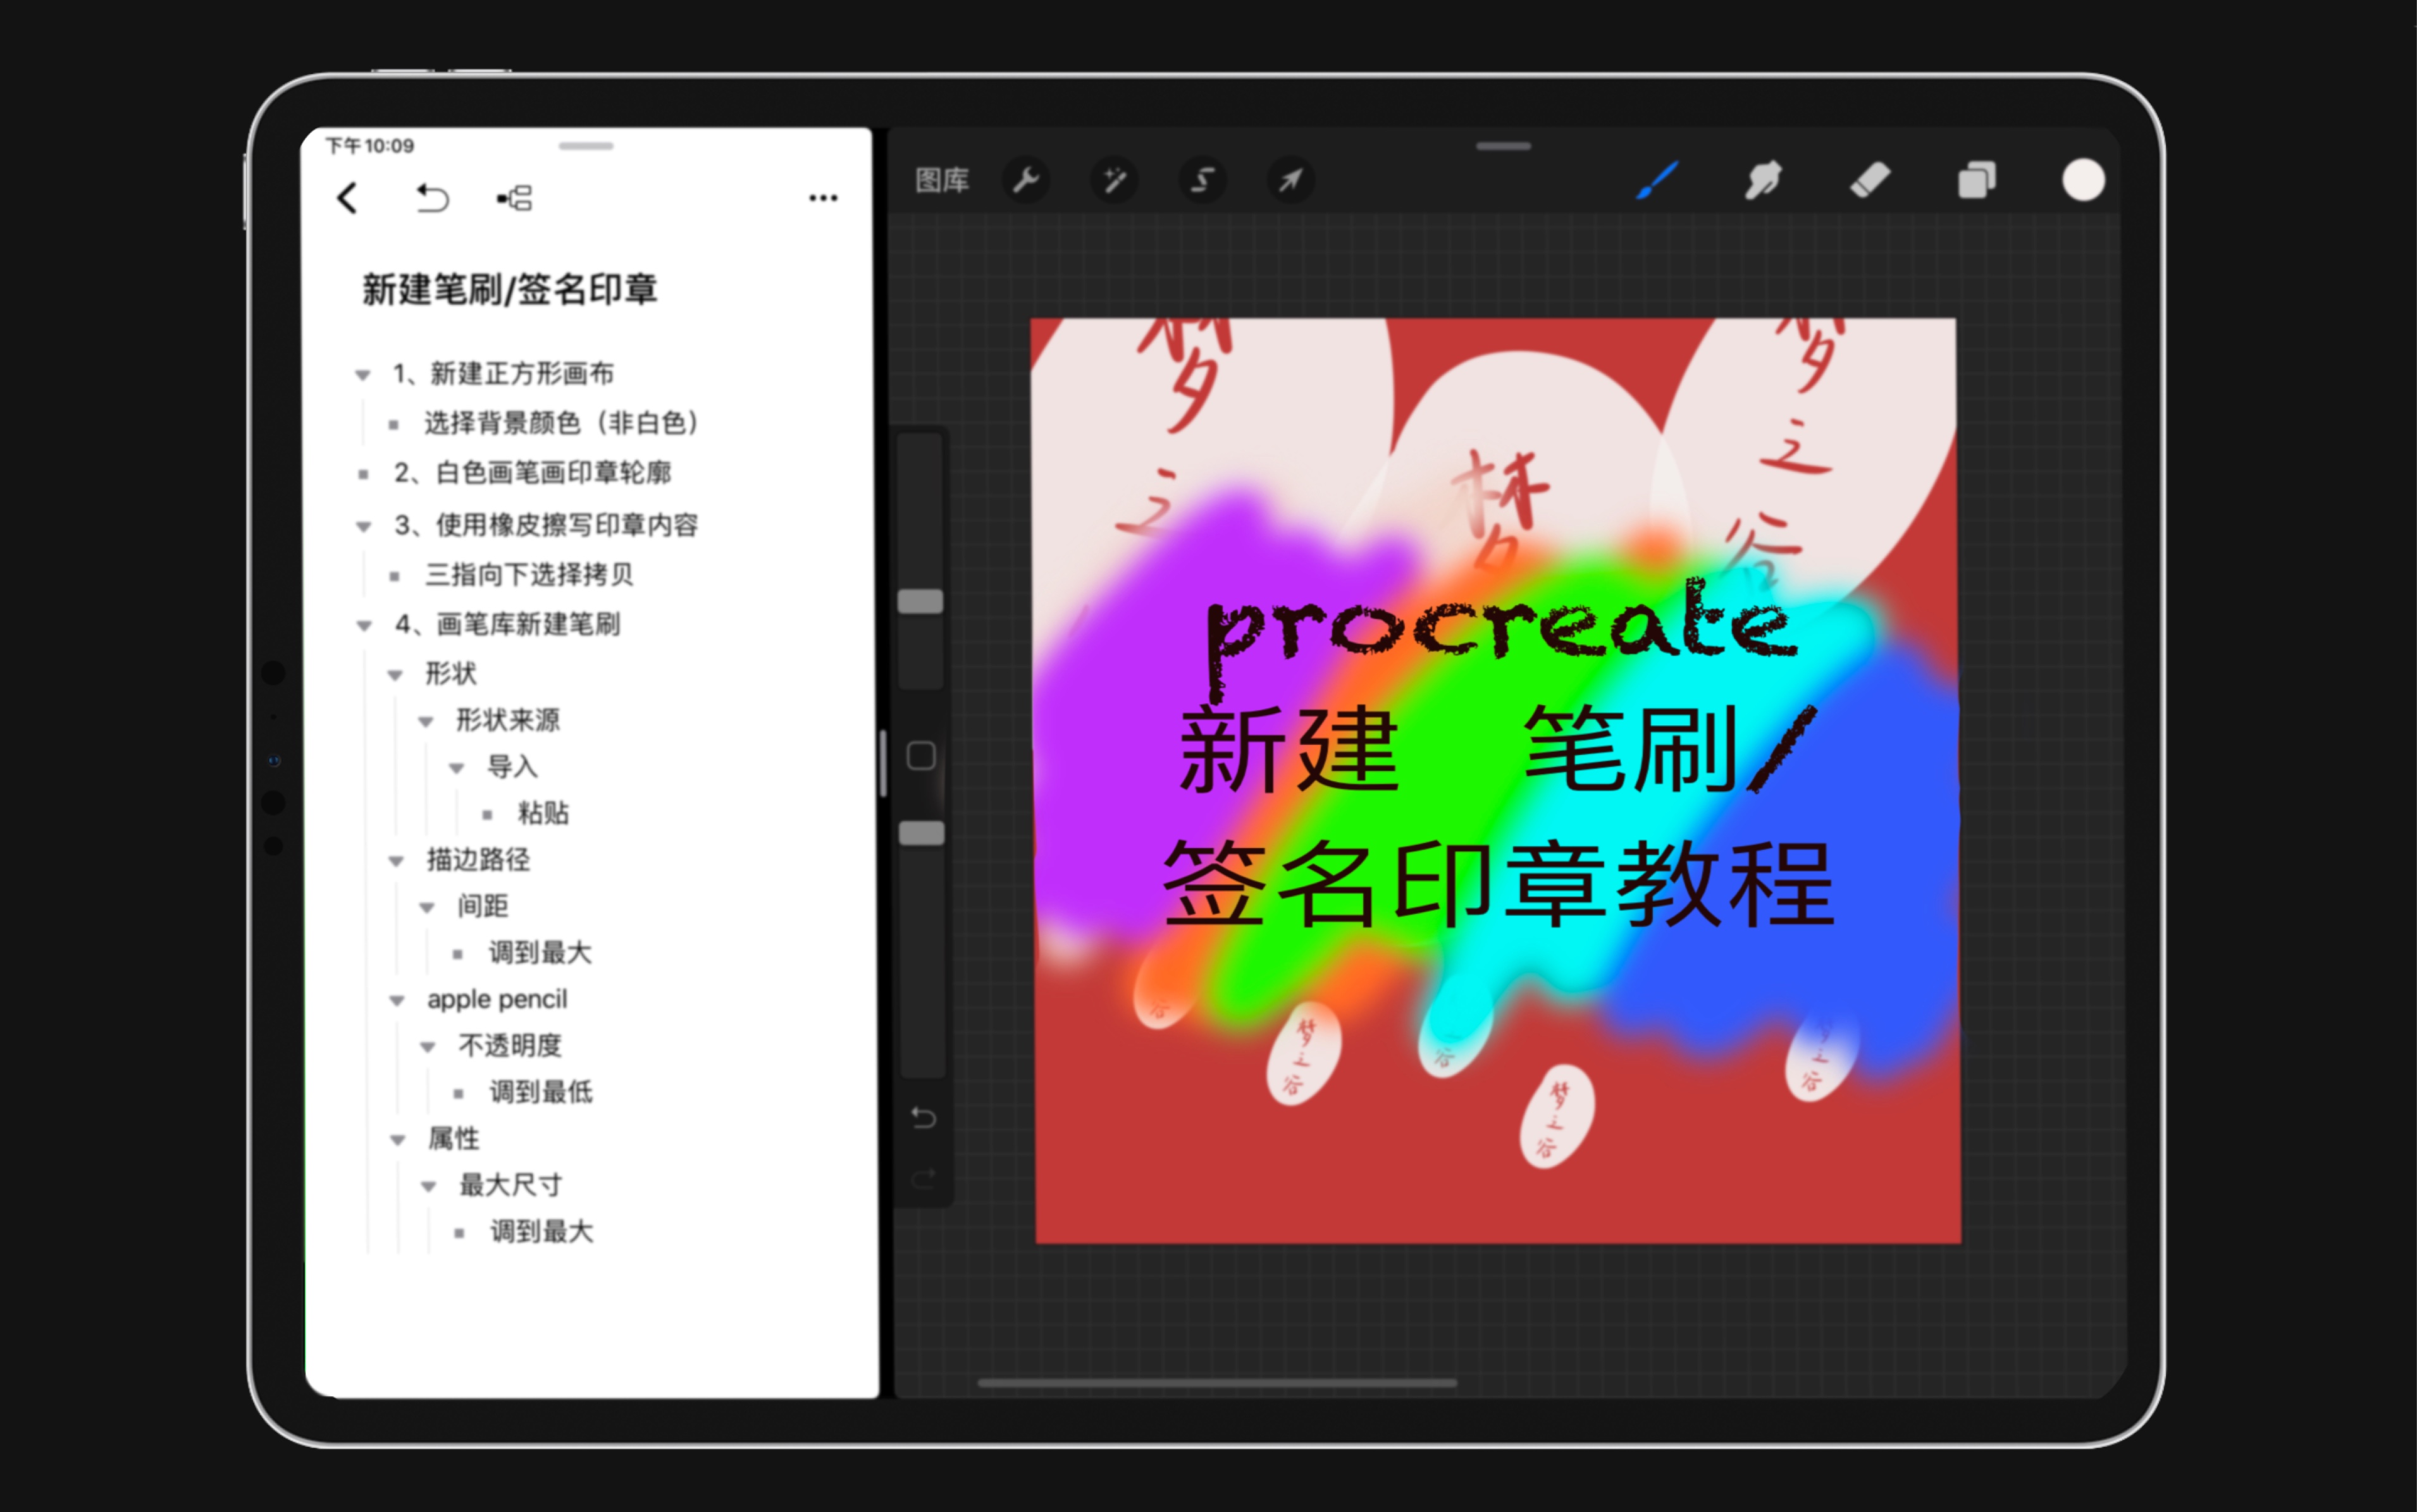Screen dimensions: 2417x1512
Task: Click the brush size slider handle
Action: pos(920,601)
